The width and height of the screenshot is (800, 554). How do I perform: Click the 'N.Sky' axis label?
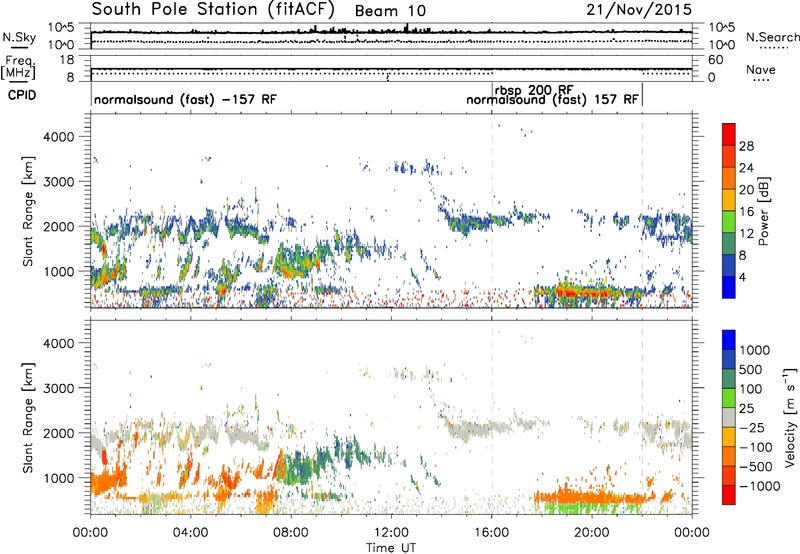[19, 37]
